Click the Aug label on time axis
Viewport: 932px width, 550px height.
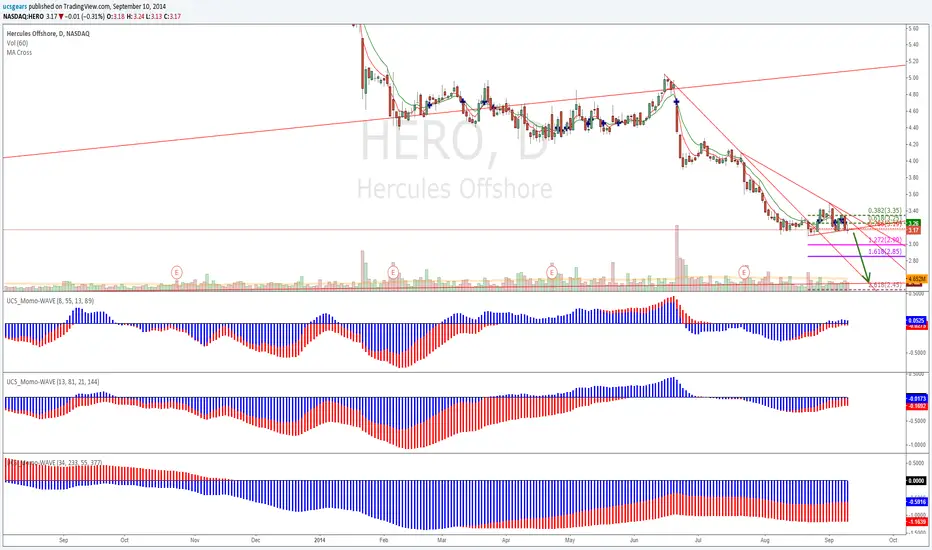pos(765,540)
